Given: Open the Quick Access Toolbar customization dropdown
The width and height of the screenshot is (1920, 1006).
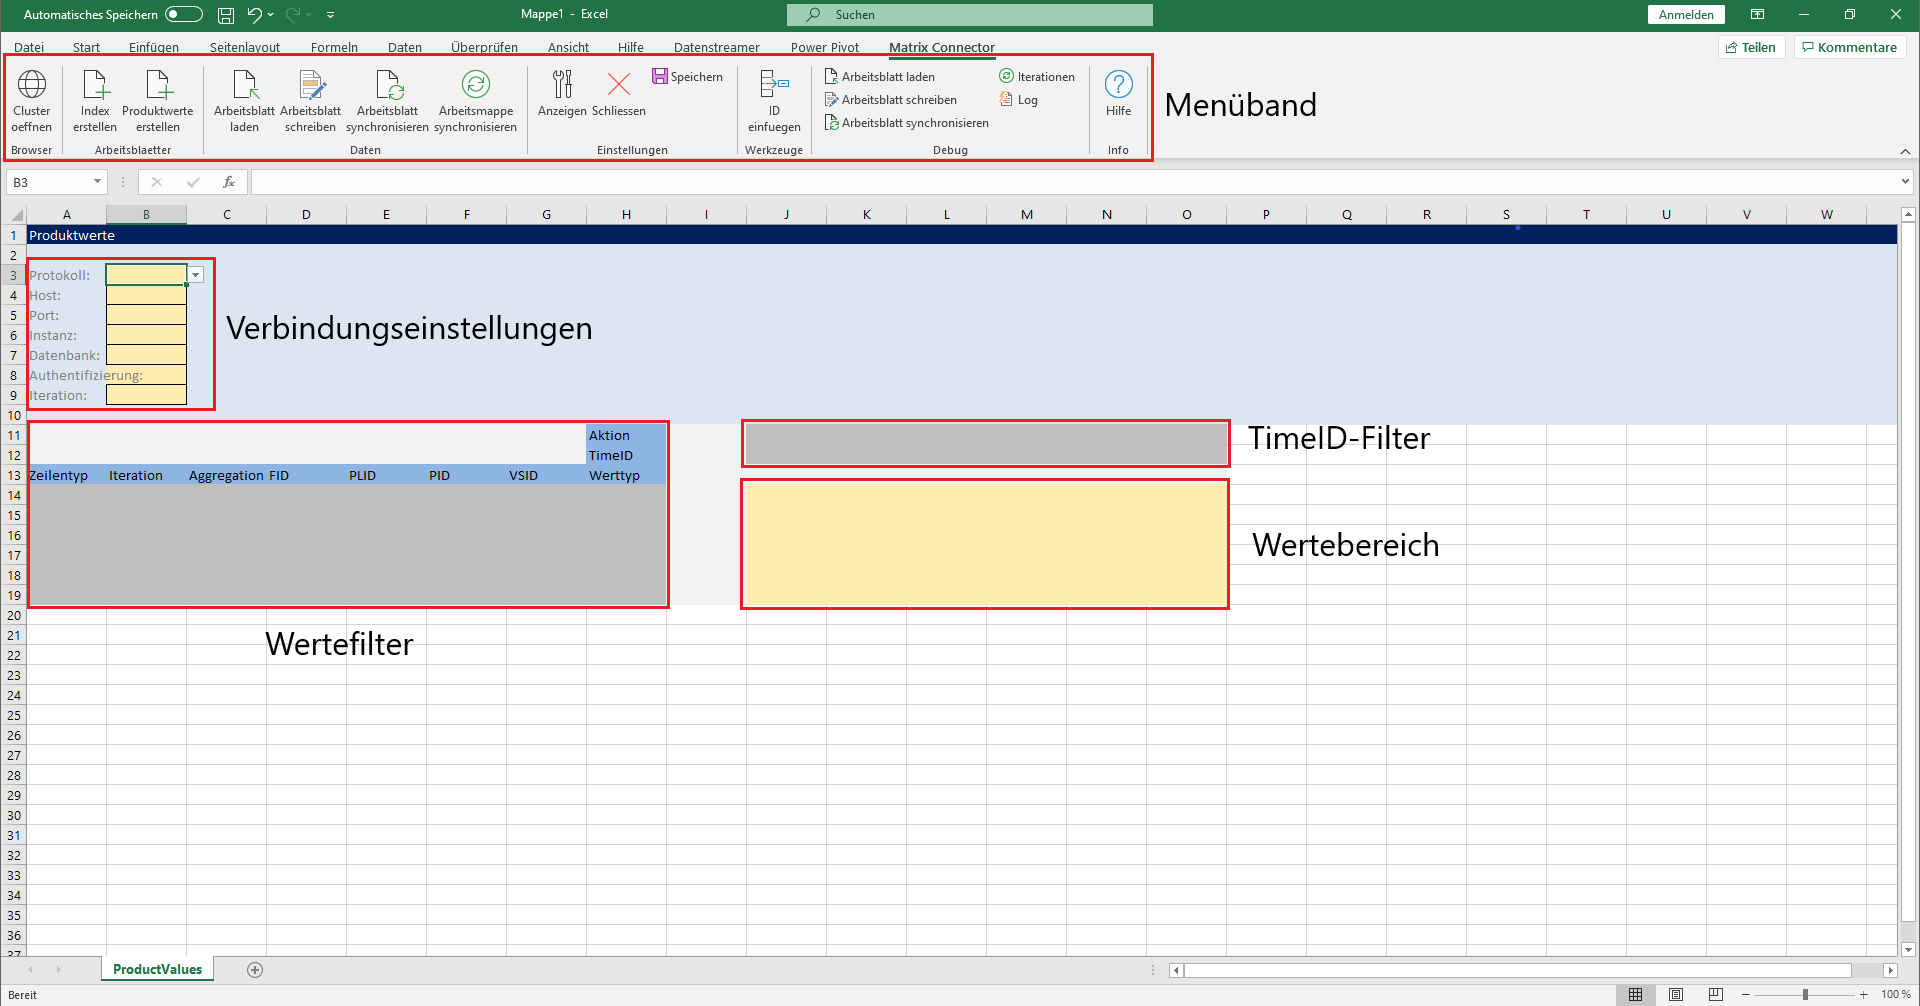Looking at the screenshot, I should click(x=330, y=15).
